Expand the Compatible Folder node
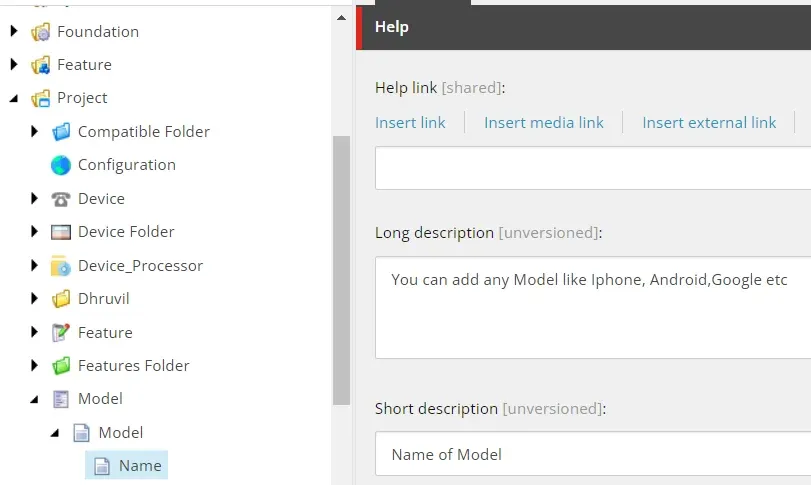This screenshot has height=485, width=811. coord(35,131)
